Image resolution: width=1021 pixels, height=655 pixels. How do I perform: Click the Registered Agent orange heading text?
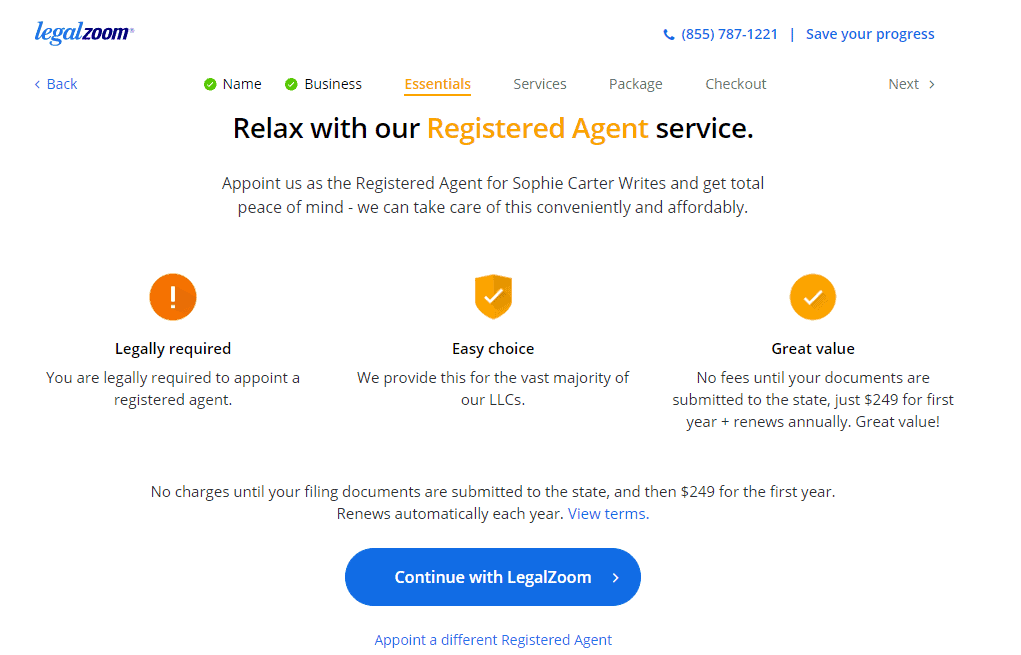pyautogui.click(x=538, y=128)
